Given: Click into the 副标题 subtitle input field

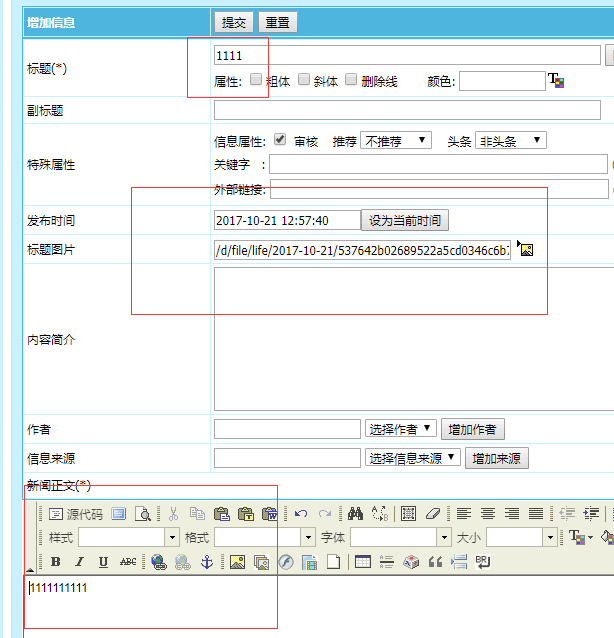Looking at the screenshot, I should pyautogui.click(x=407, y=110).
